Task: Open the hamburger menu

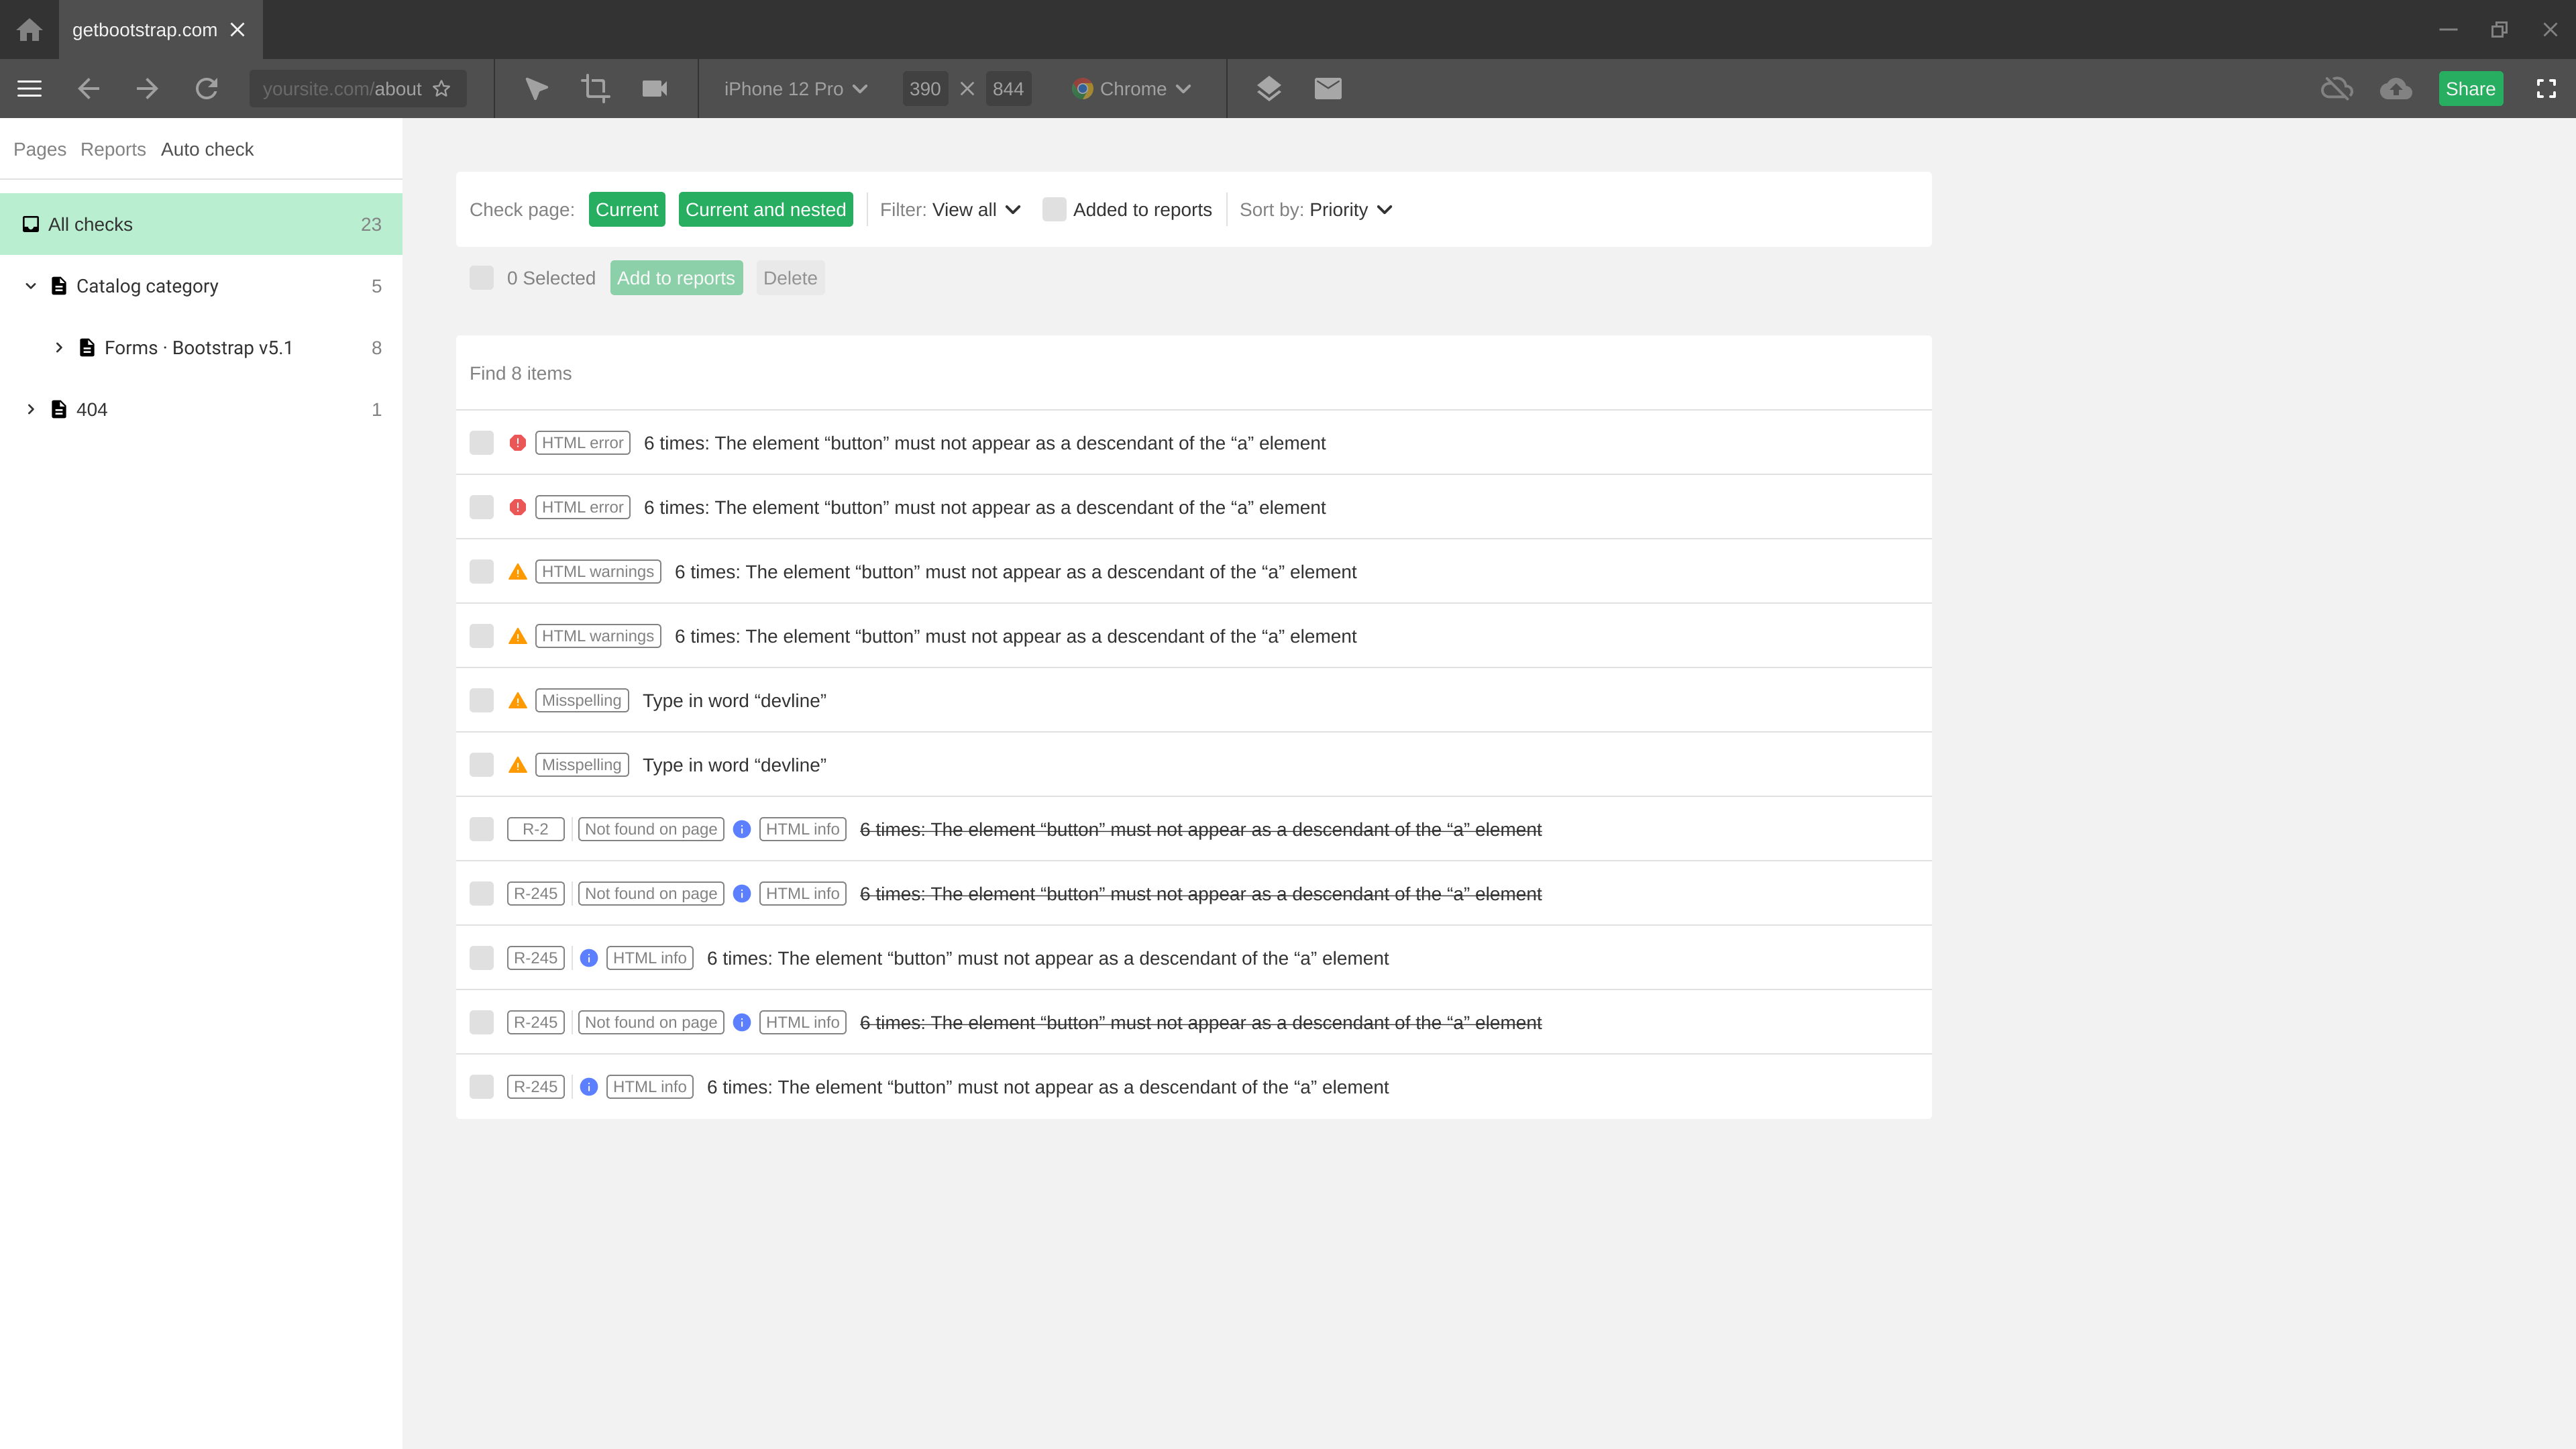Action: [29, 88]
